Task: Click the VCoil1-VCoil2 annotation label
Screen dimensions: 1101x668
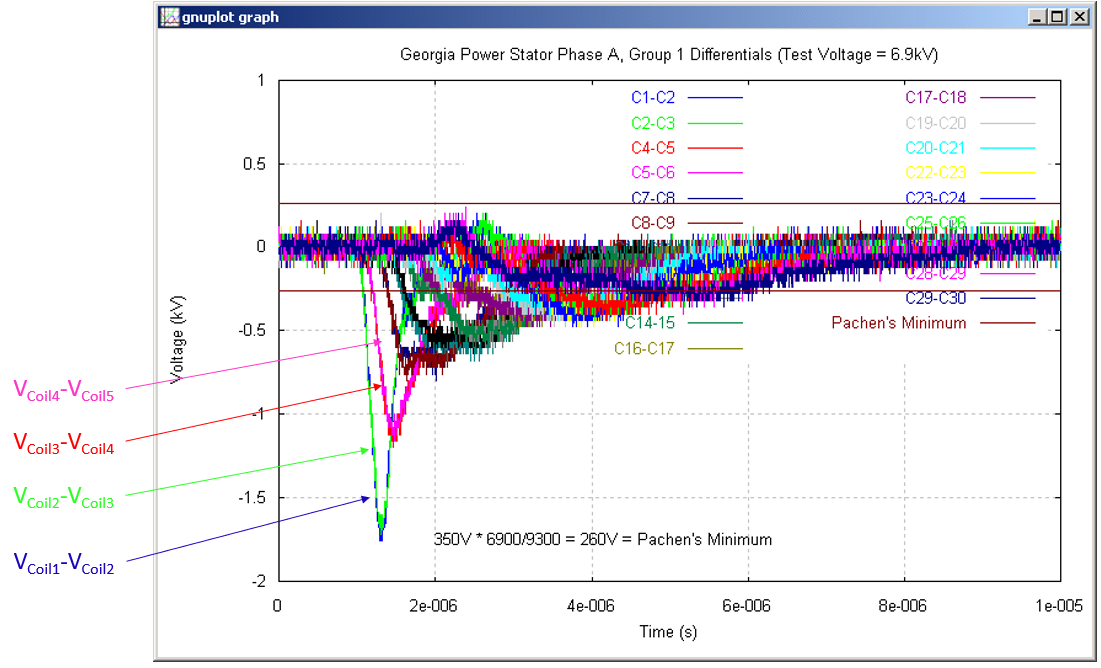Action: coord(64,562)
